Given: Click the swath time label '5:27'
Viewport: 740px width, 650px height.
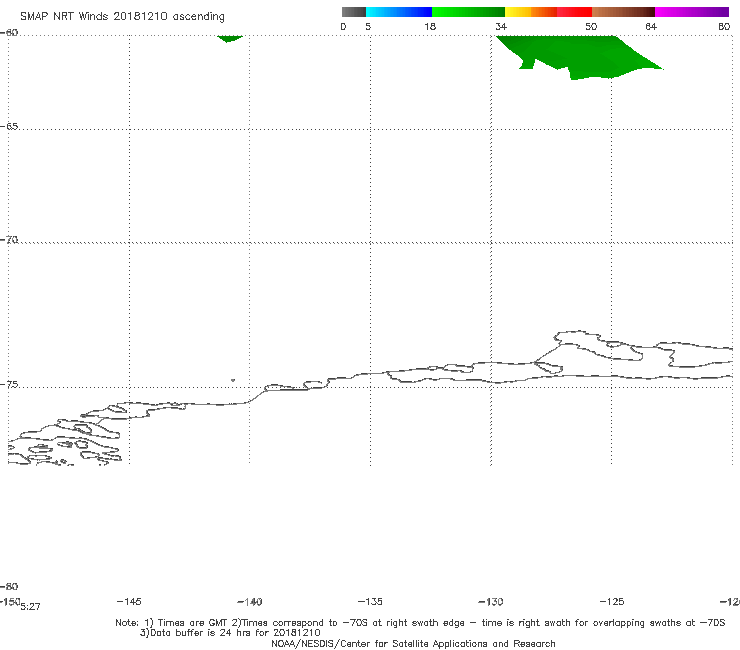Looking at the screenshot, I should tap(30, 607).
